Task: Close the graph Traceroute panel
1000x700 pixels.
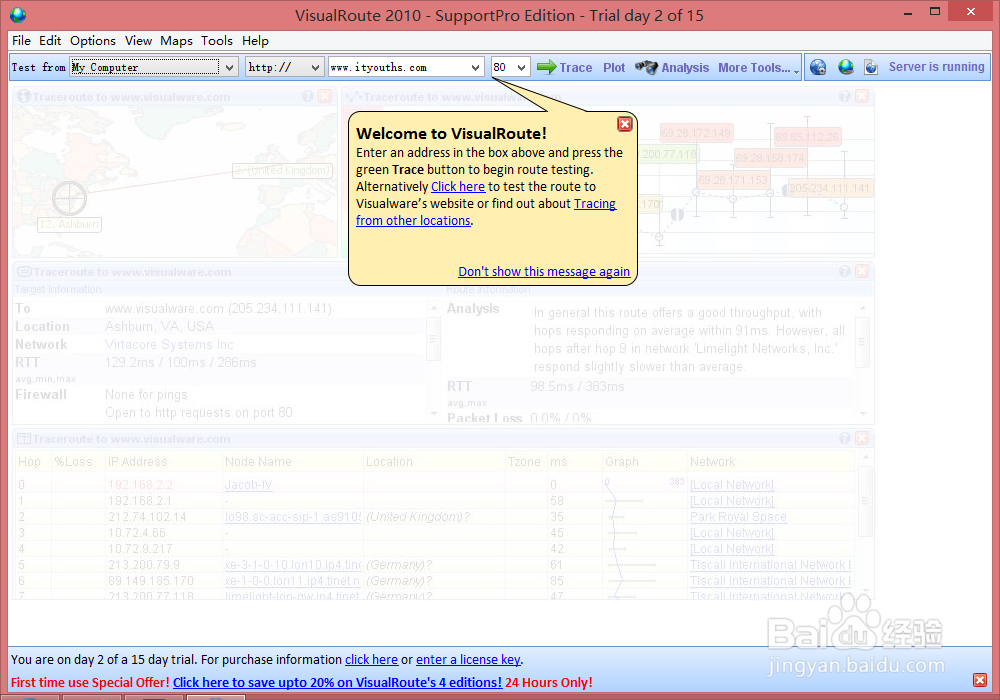Action: (862, 96)
